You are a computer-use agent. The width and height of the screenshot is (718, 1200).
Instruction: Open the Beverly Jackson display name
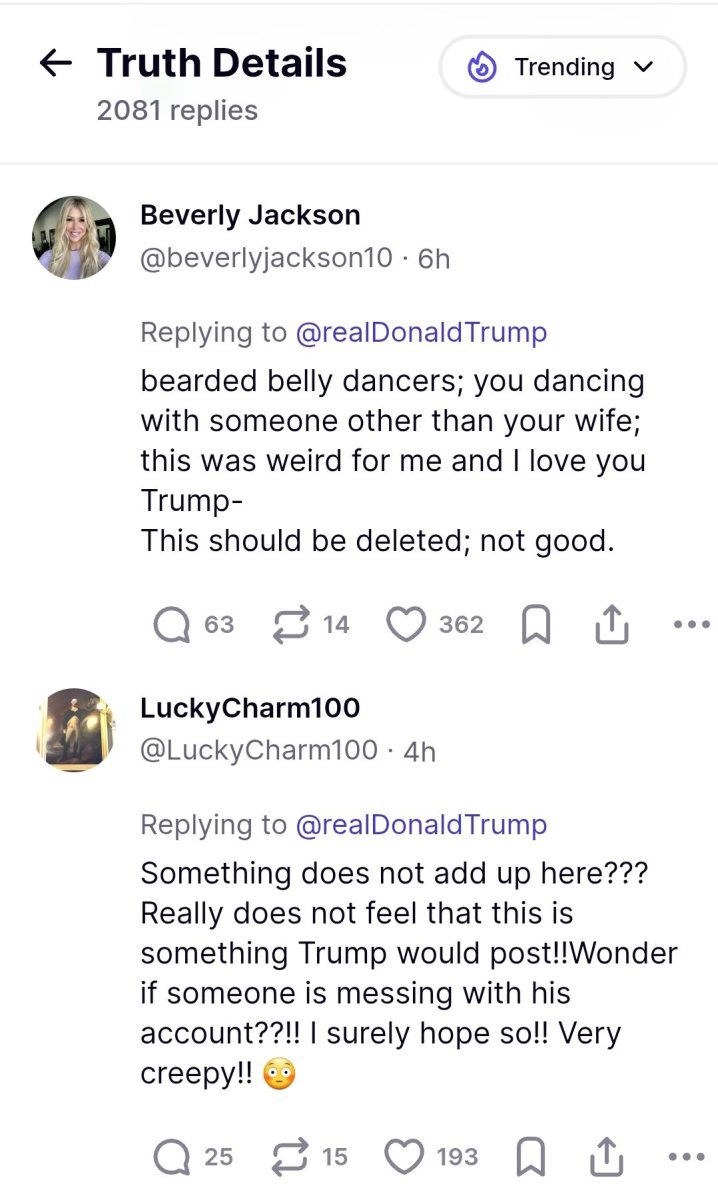(x=250, y=214)
